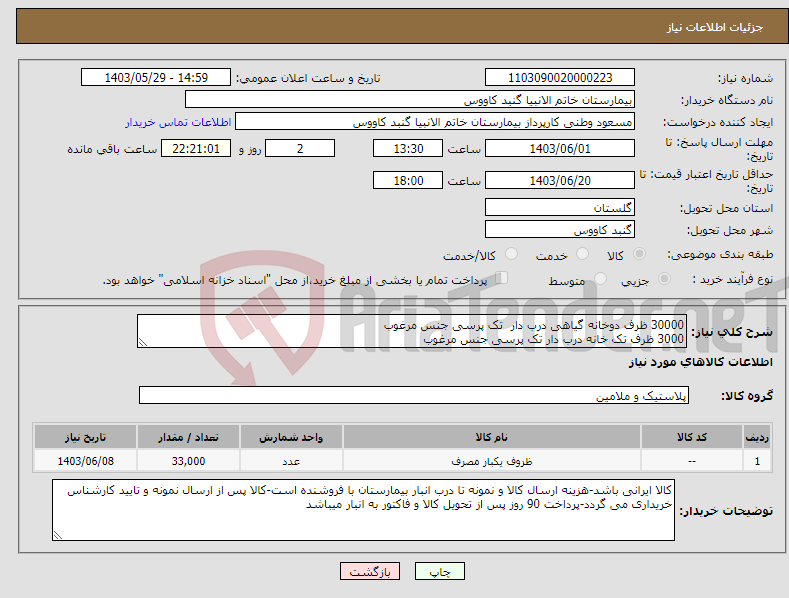Click the cell ظروف یکبار مصرف
789x598 pixels.
[x=492, y=461]
